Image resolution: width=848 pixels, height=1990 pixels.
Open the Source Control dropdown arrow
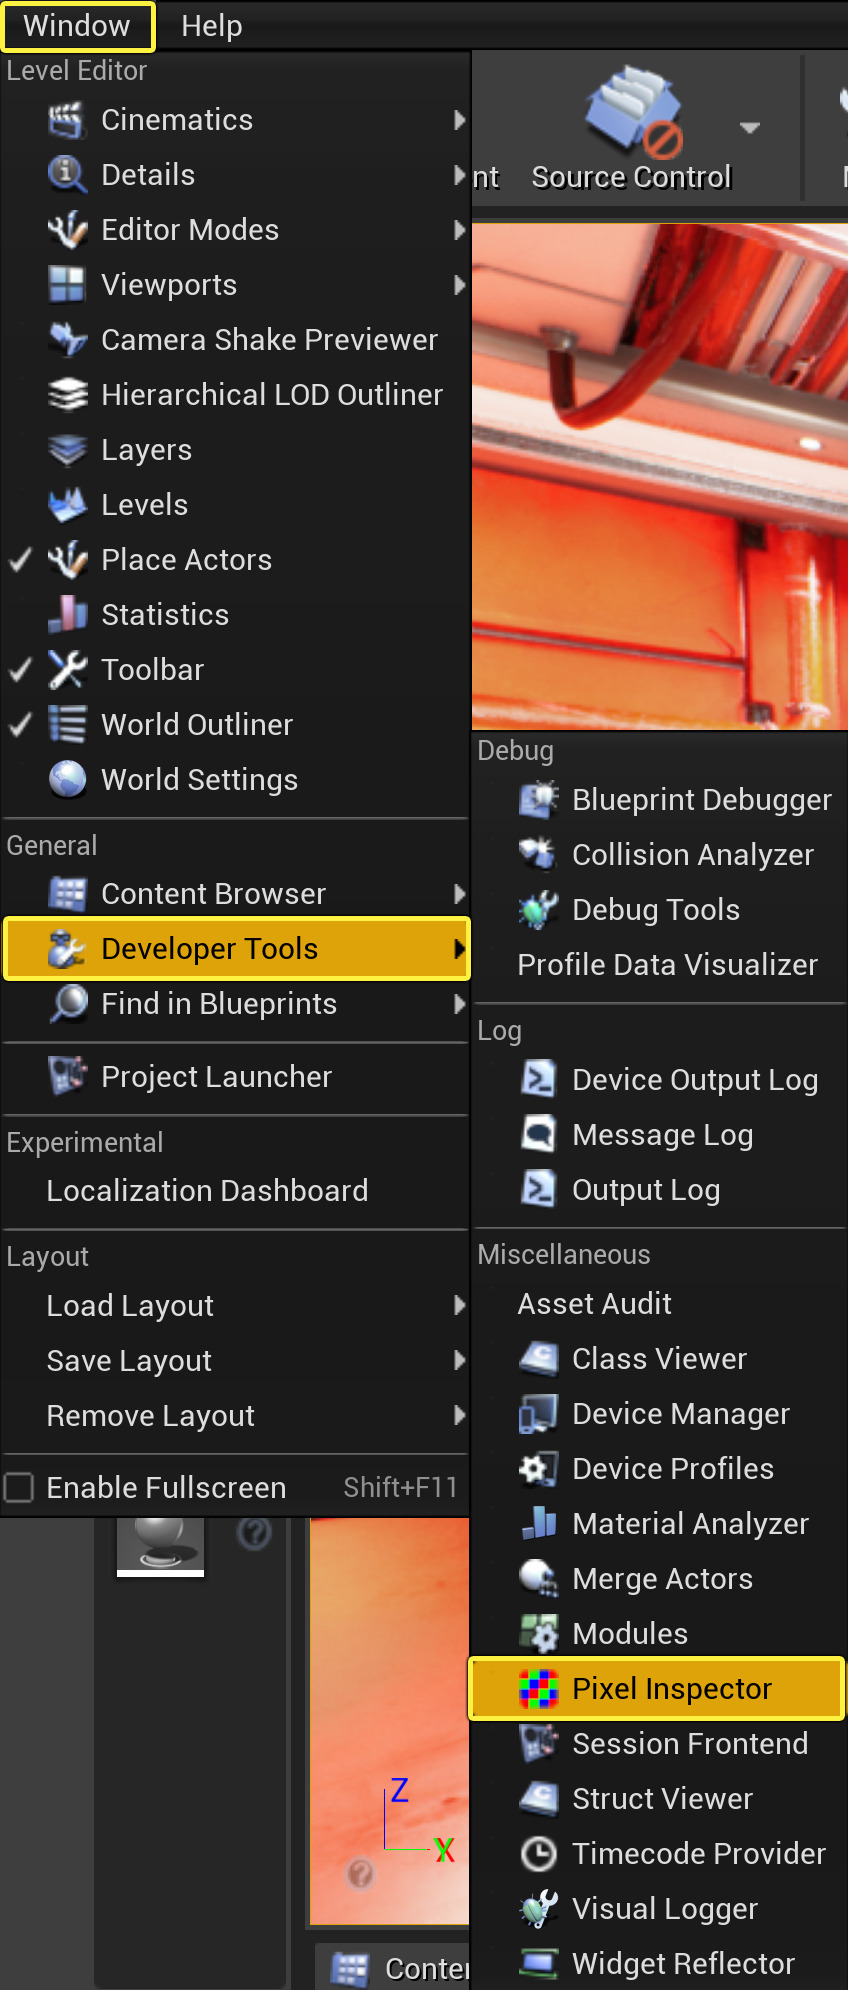(x=748, y=128)
